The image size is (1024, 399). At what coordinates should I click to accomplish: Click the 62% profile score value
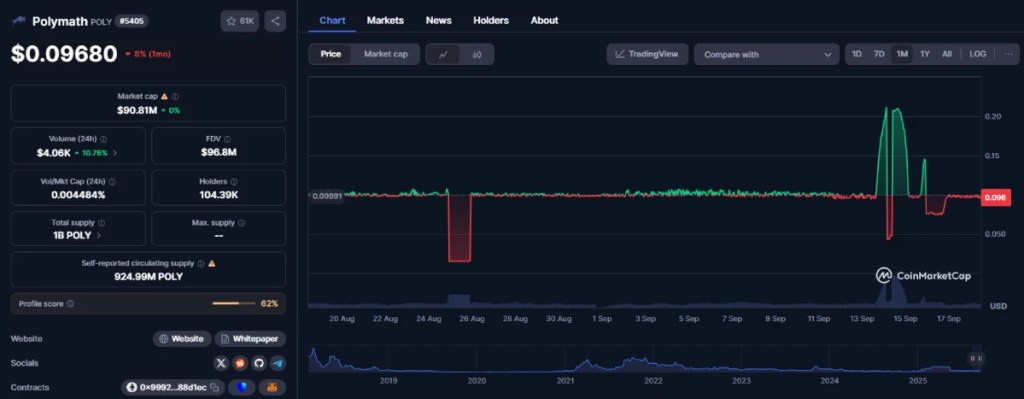pos(270,304)
